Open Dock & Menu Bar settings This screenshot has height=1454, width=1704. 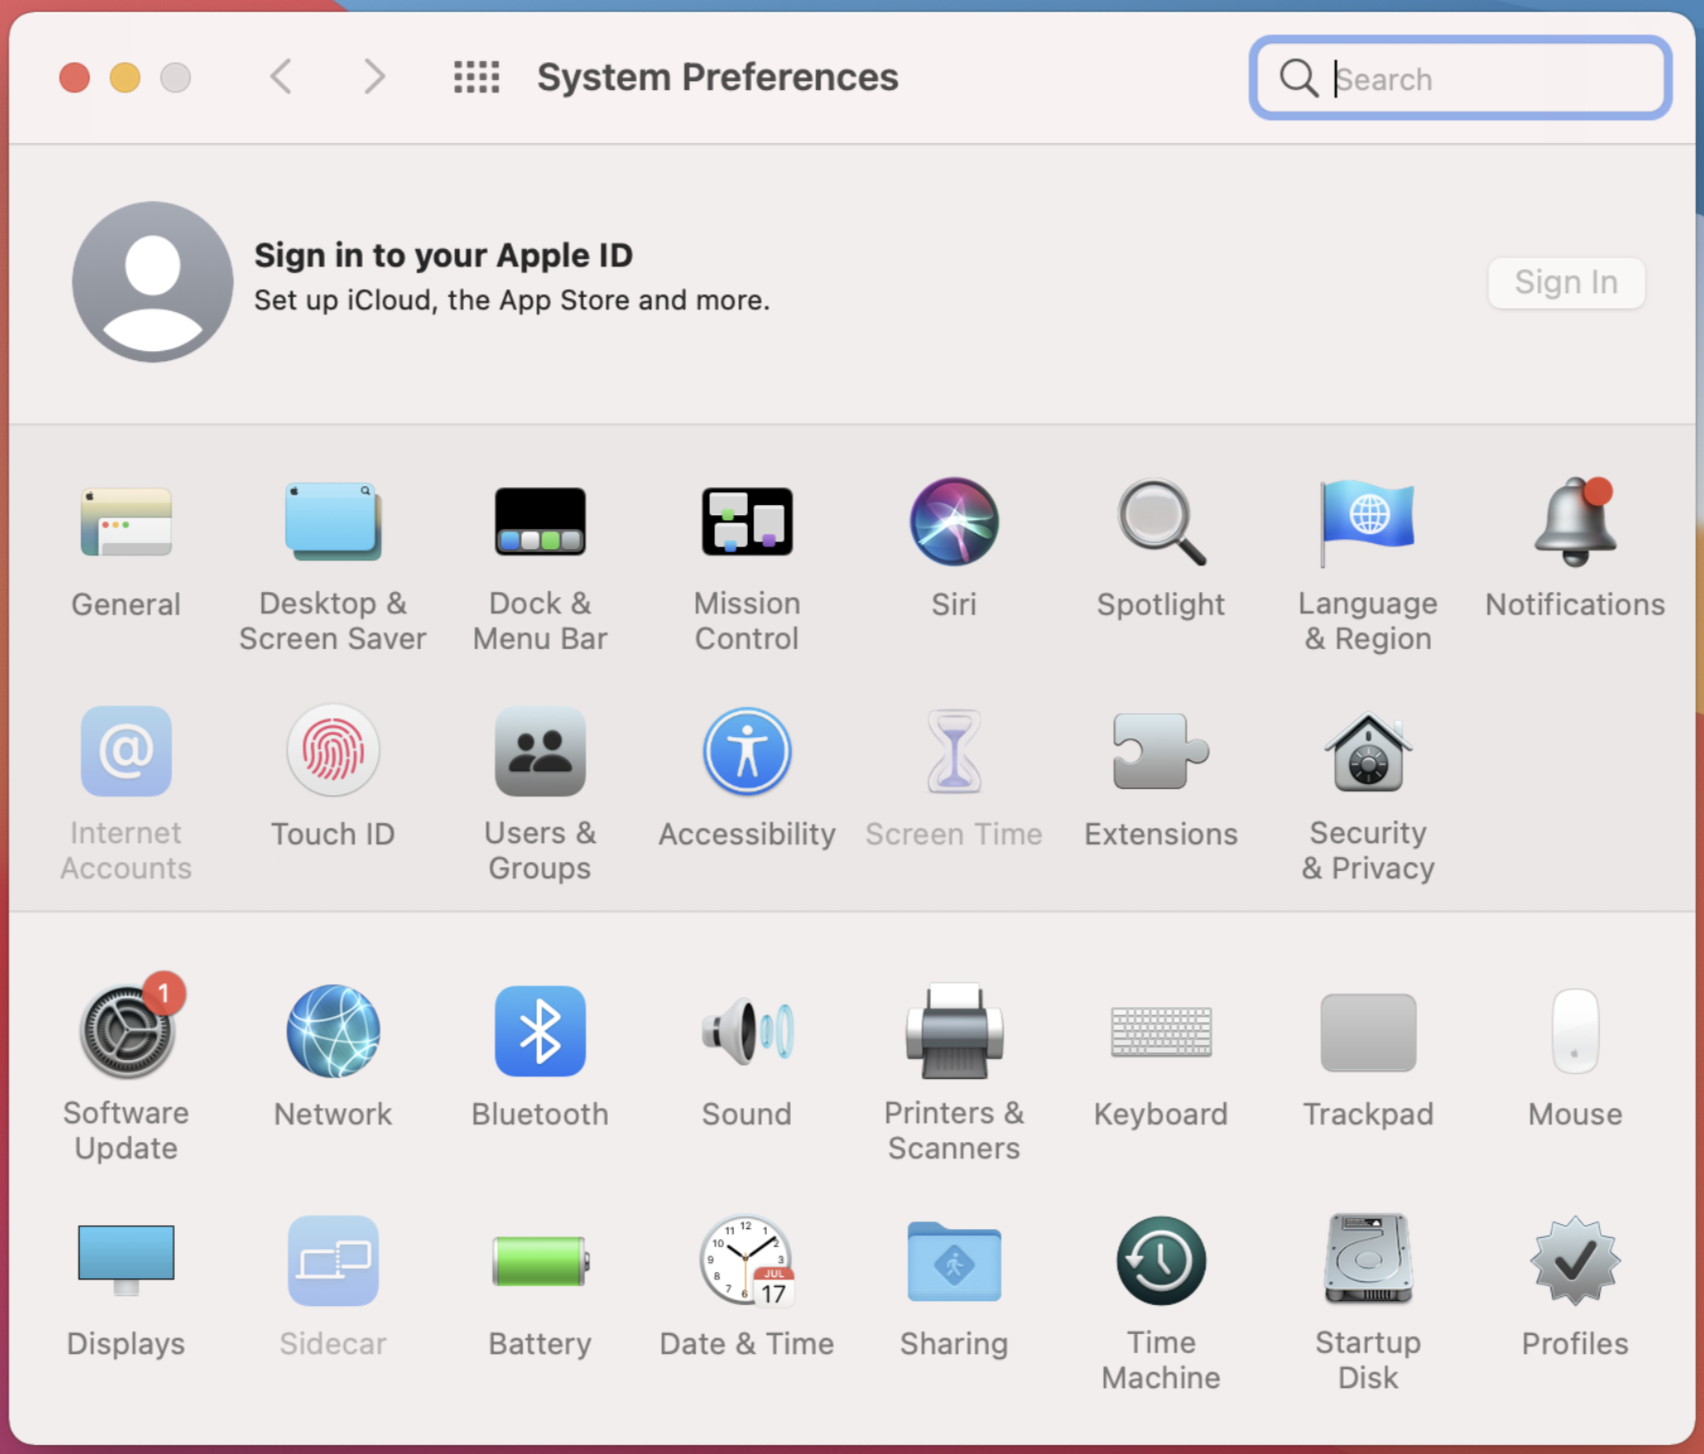[x=540, y=522]
